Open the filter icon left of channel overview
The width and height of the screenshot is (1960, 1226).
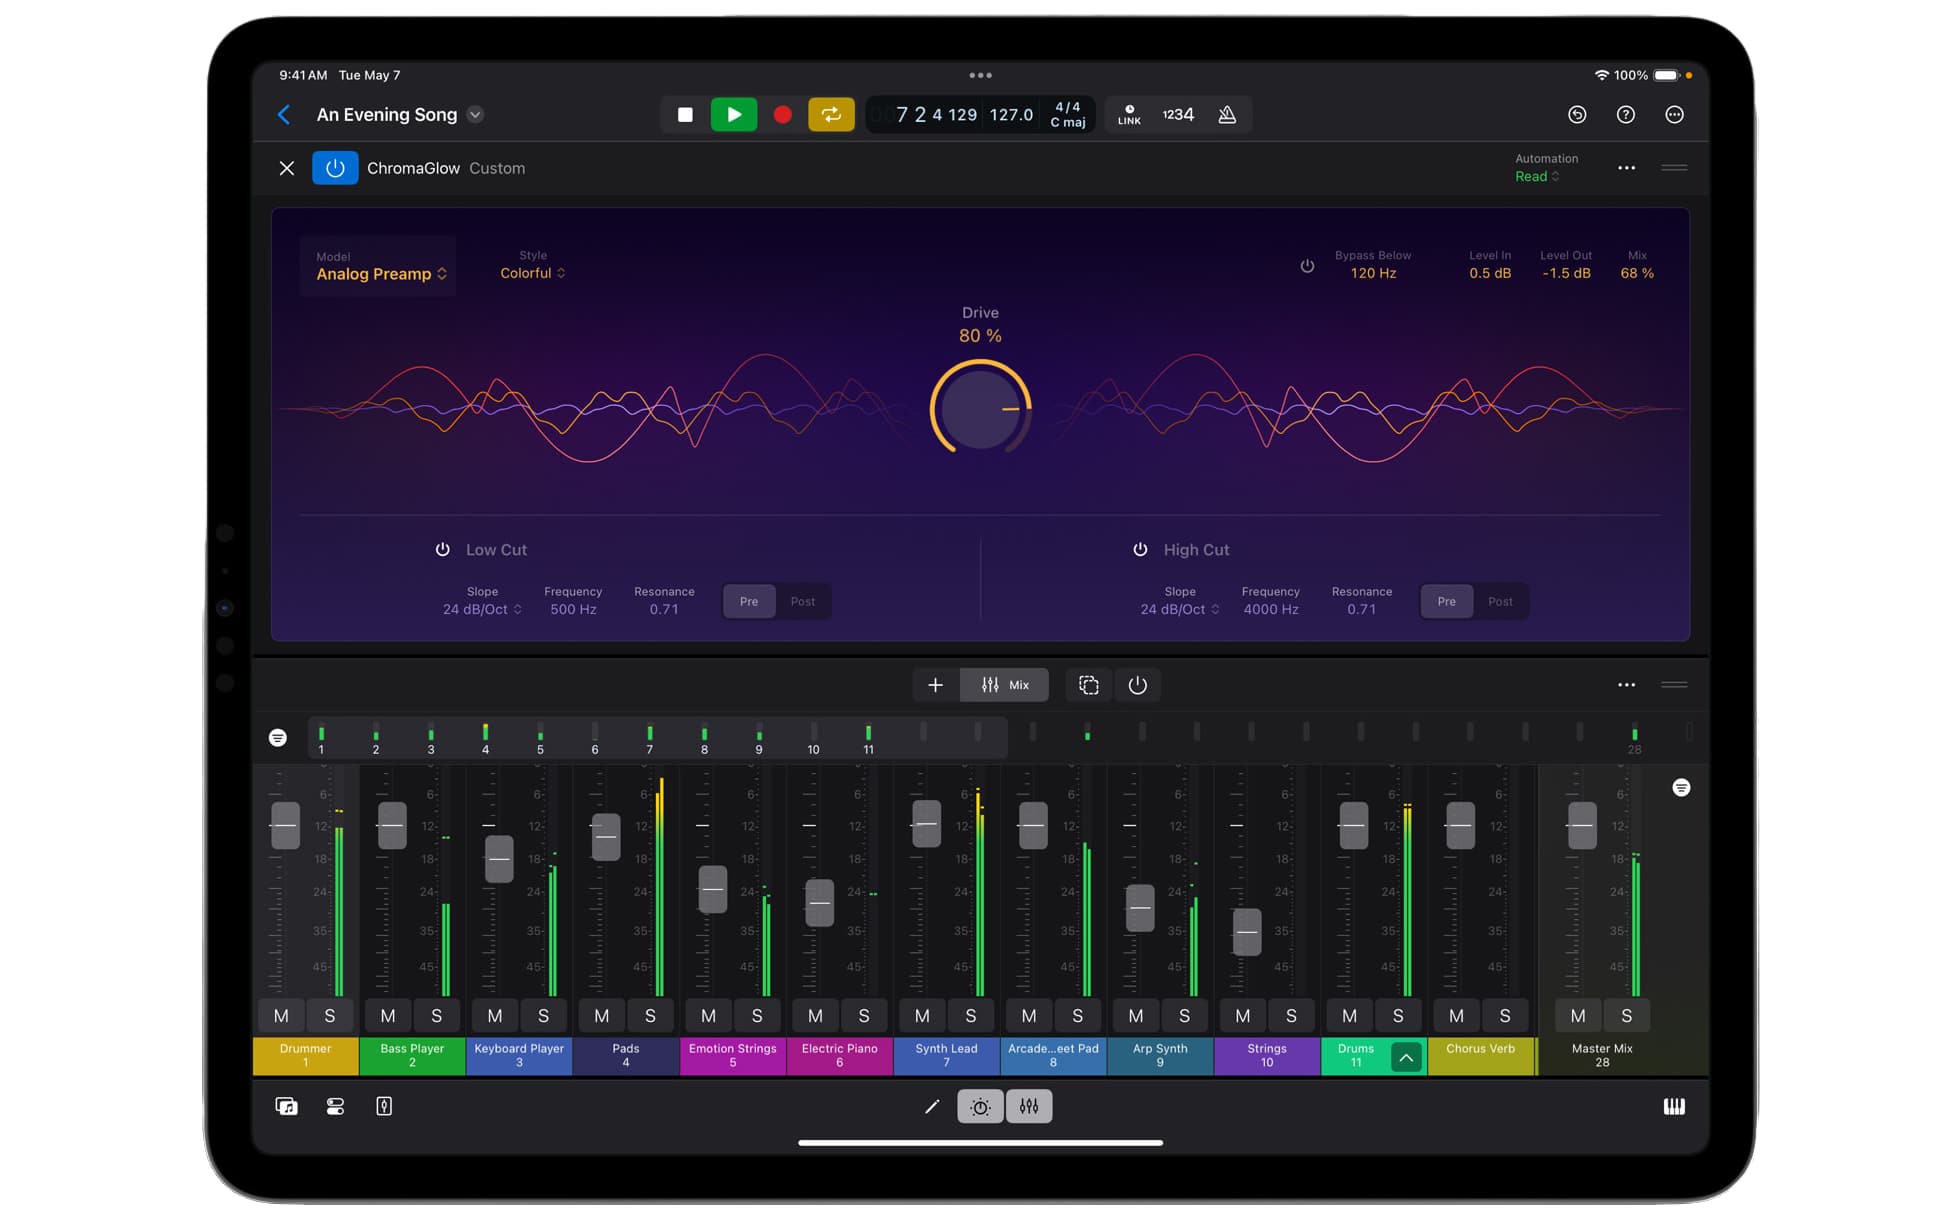tap(278, 738)
